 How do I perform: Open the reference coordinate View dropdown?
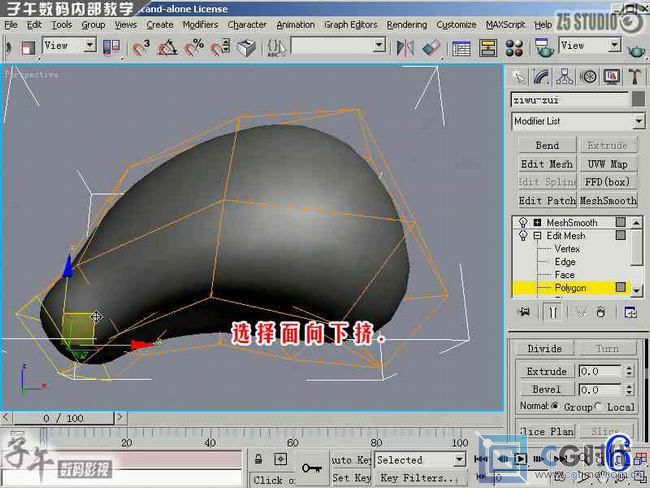(x=89, y=45)
